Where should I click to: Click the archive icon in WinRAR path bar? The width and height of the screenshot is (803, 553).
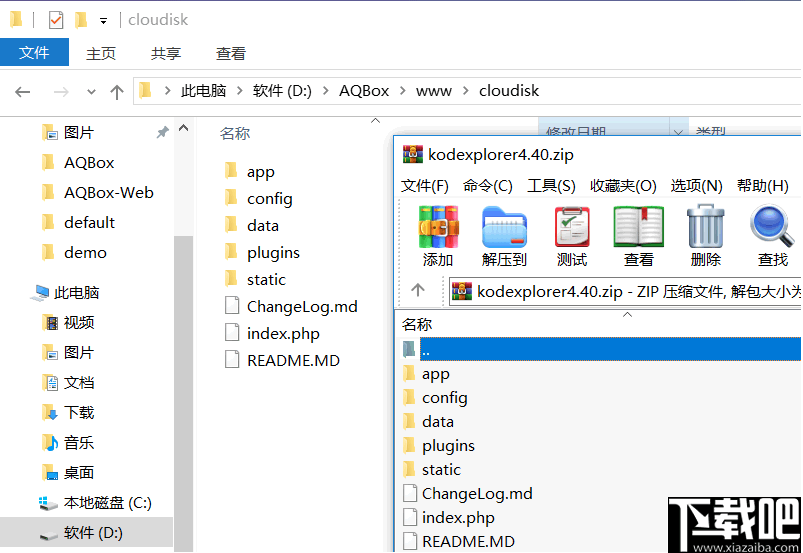462,291
